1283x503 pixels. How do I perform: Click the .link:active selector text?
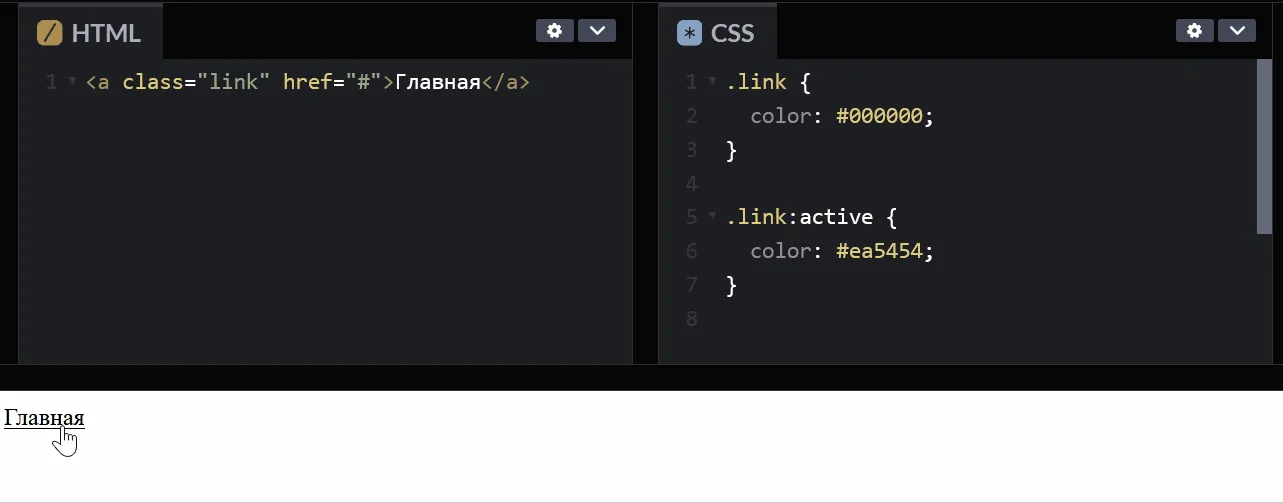coord(799,217)
